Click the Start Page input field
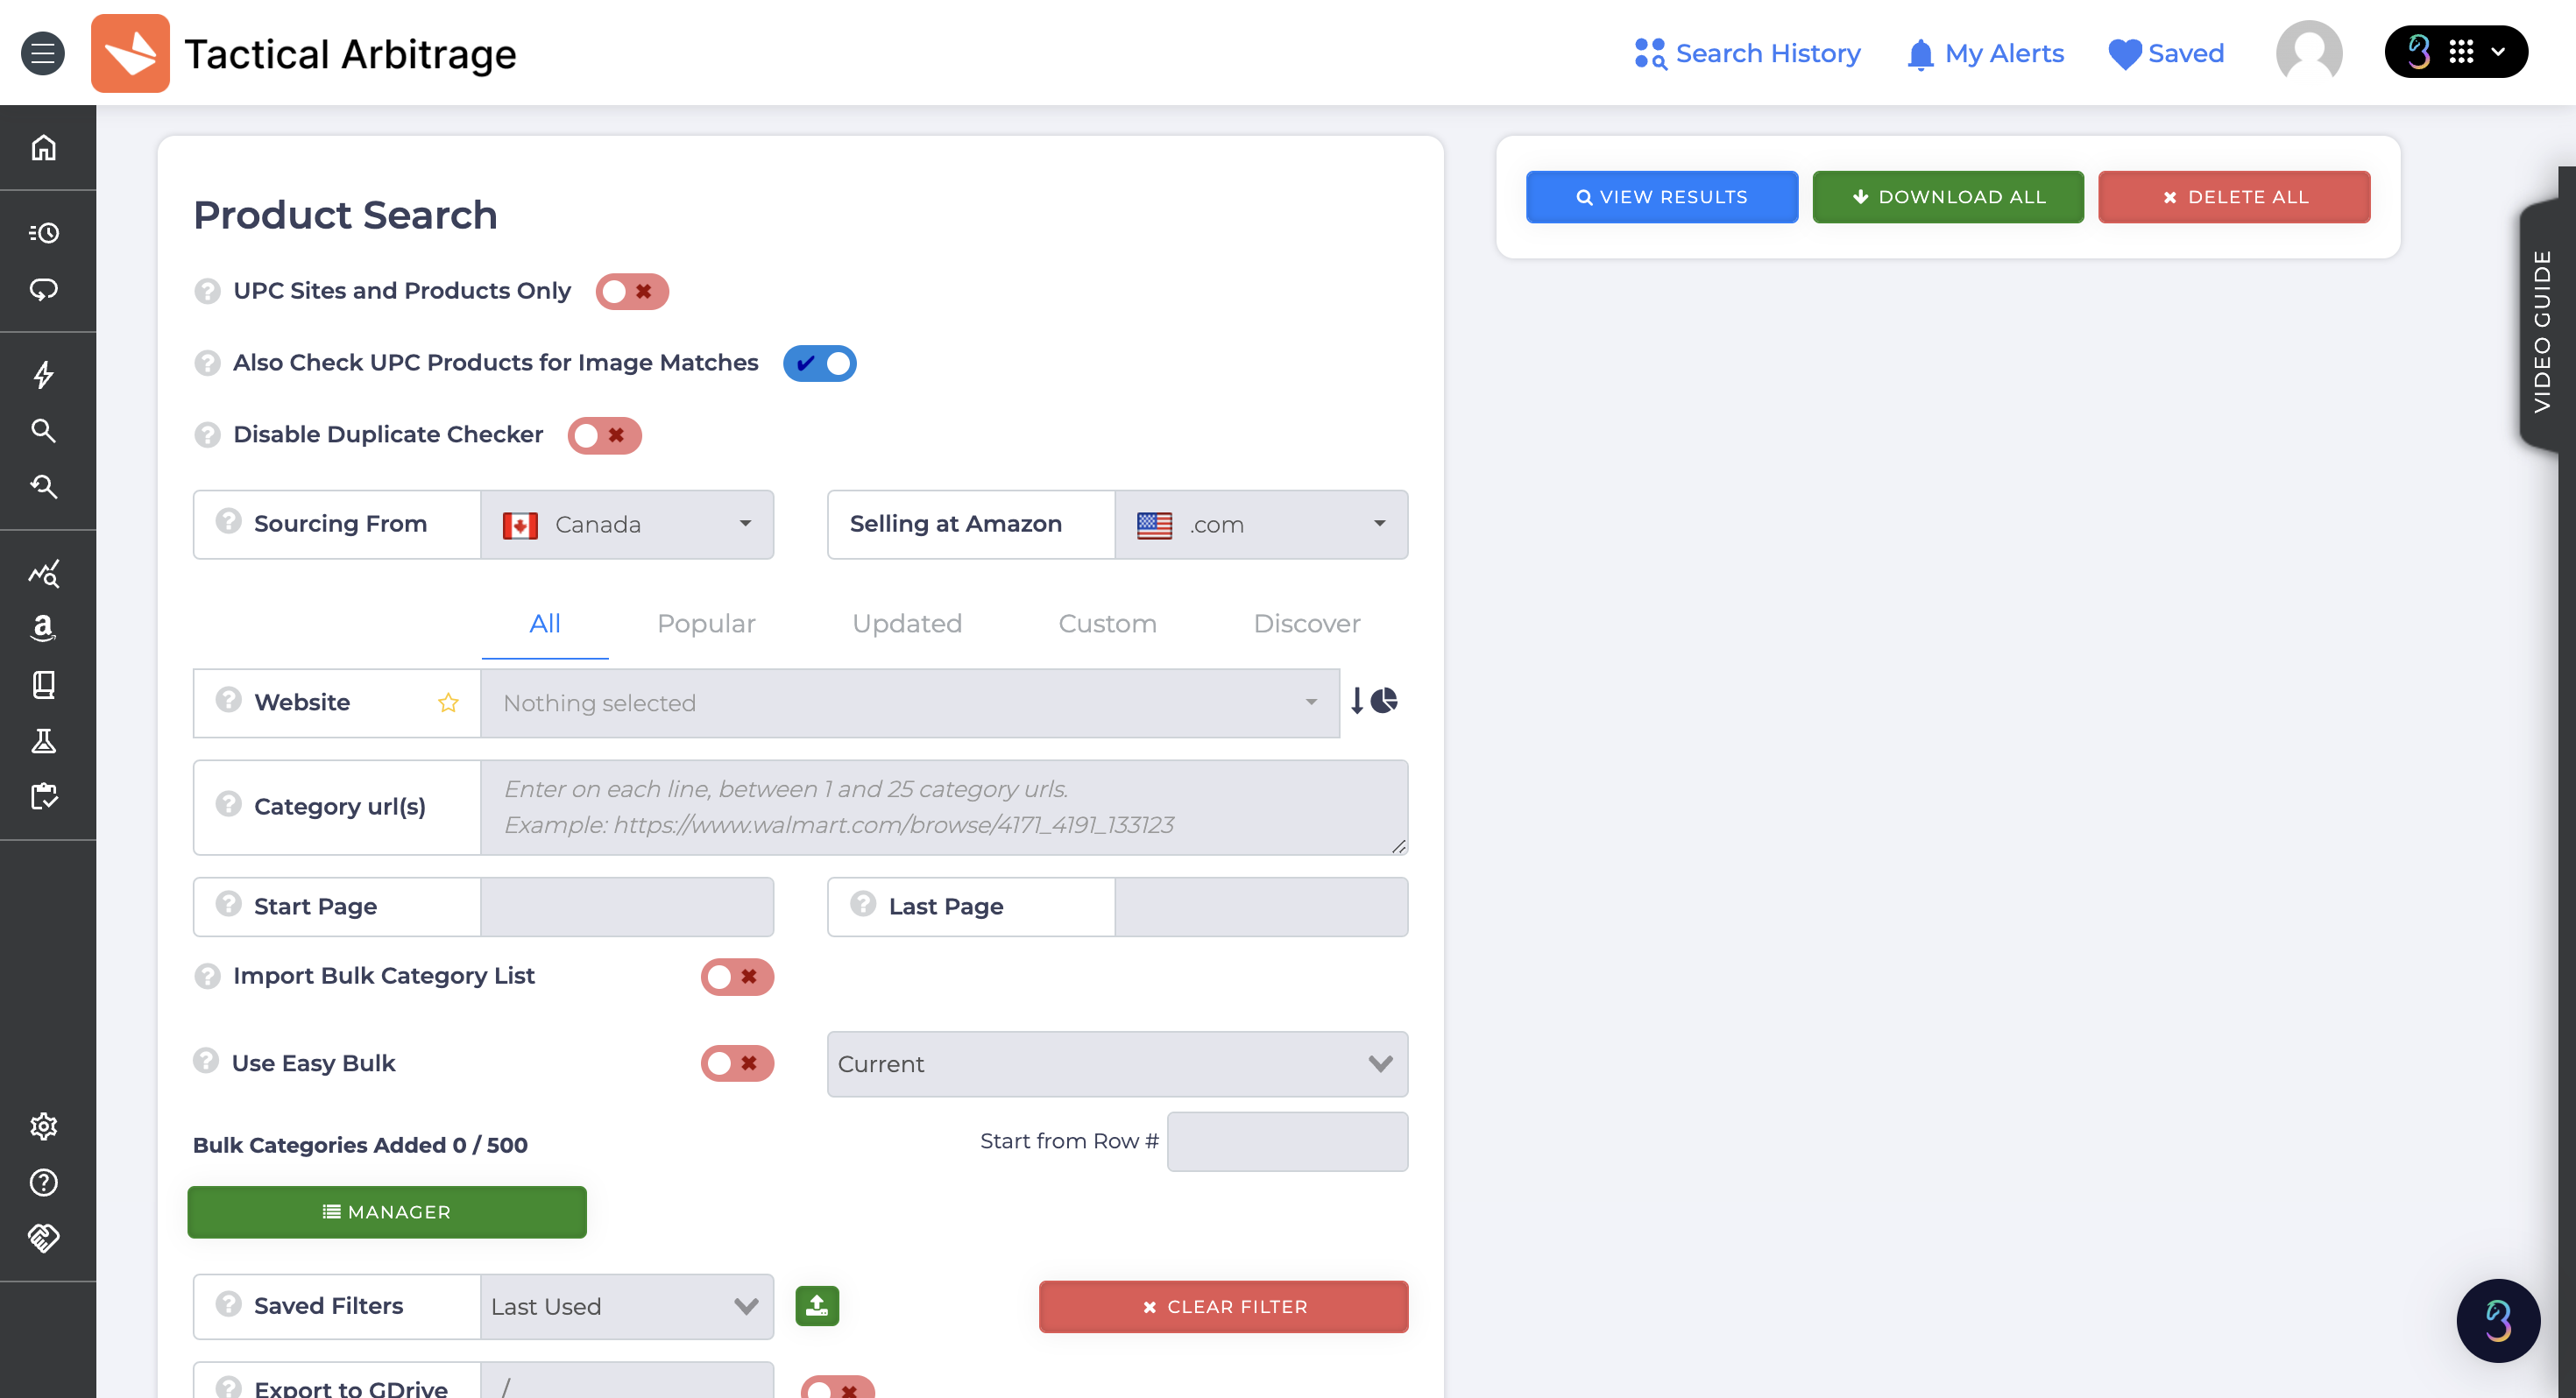This screenshot has height=1398, width=2576. [x=627, y=907]
